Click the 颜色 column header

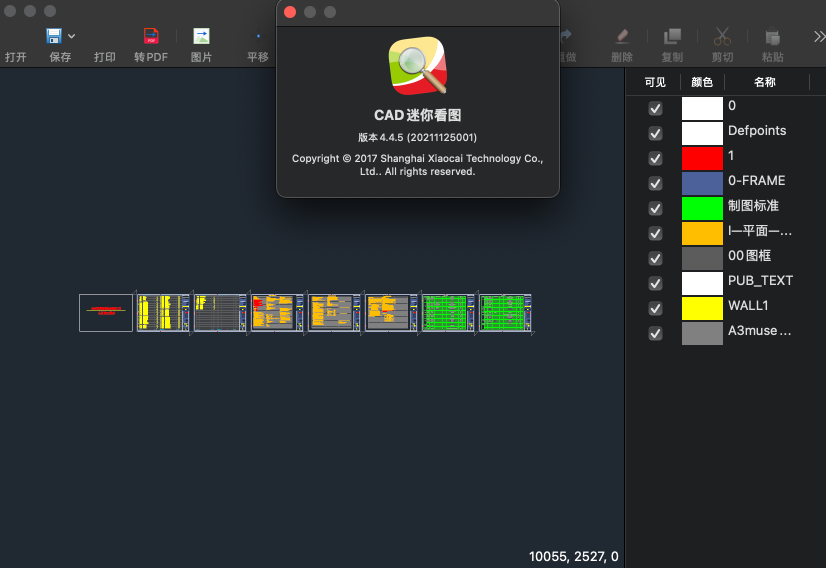(702, 82)
